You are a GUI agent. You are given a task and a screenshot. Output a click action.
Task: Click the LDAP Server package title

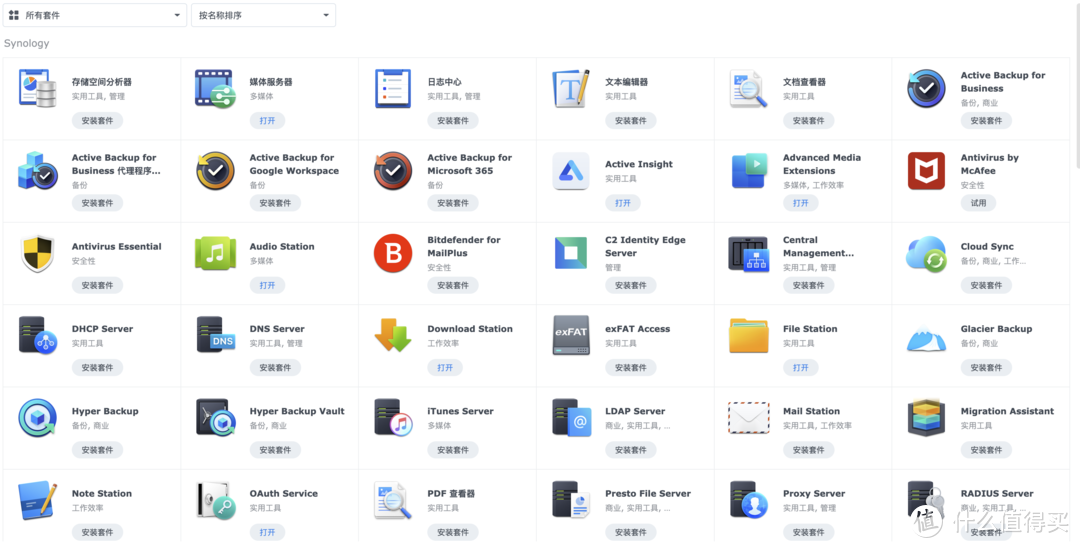tap(635, 411)
